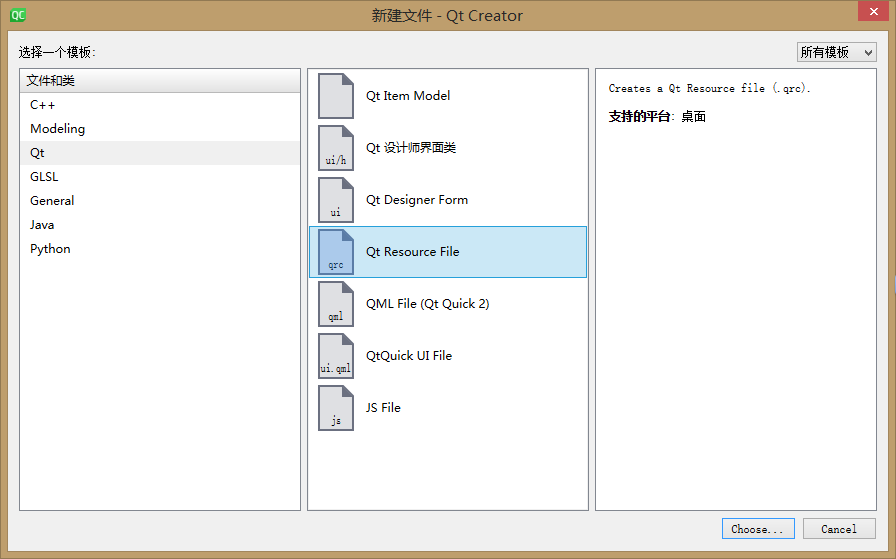896x559 pixels.
Task: Click the ui.qml QtQuick UI File icon
Action: [x=336, y=356]
